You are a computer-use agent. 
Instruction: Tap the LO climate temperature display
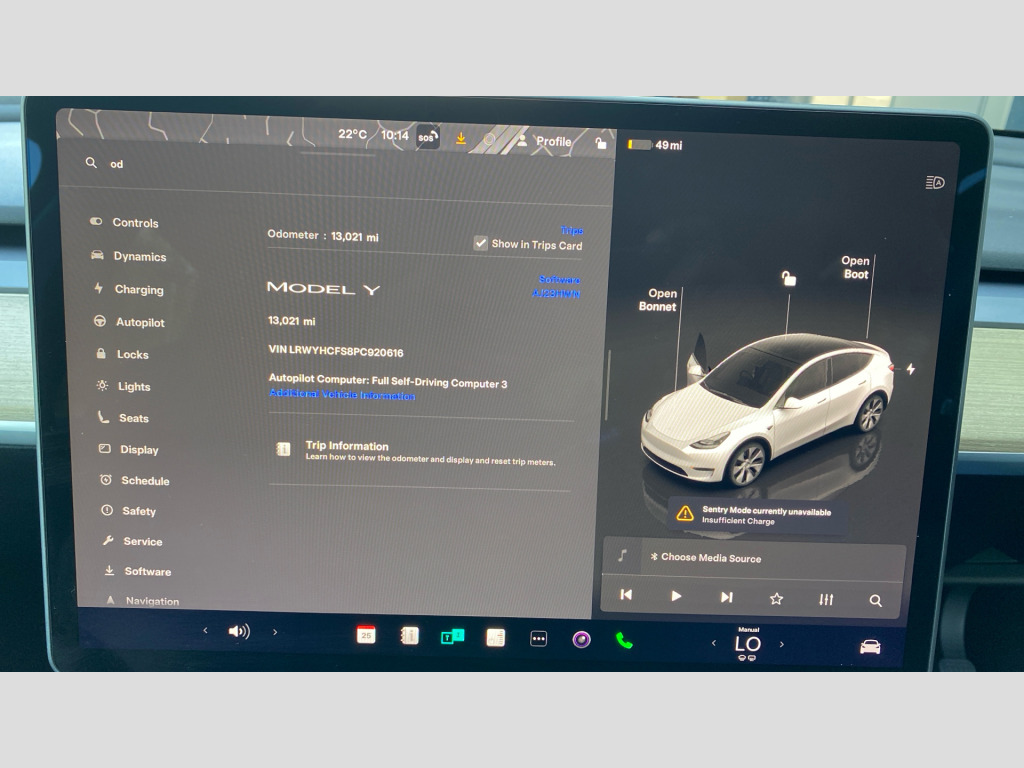748,645
